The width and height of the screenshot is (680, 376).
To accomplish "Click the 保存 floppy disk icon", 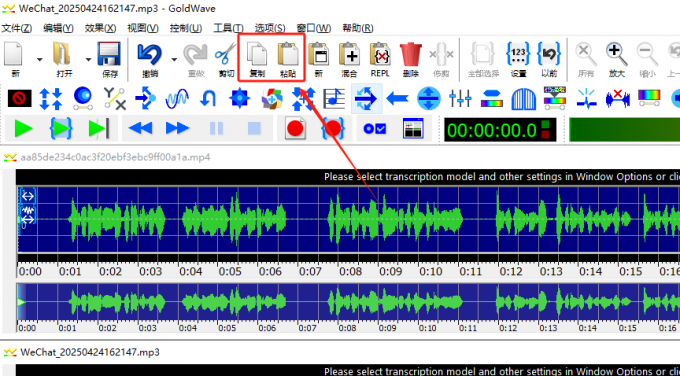I will (x=109, y=54).
